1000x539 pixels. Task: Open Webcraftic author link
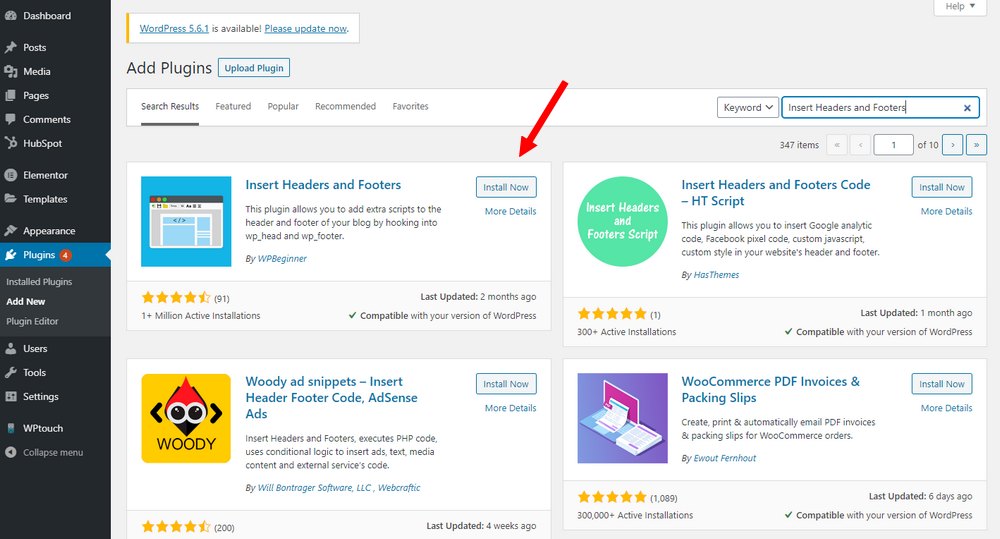[x=399, y=488]
